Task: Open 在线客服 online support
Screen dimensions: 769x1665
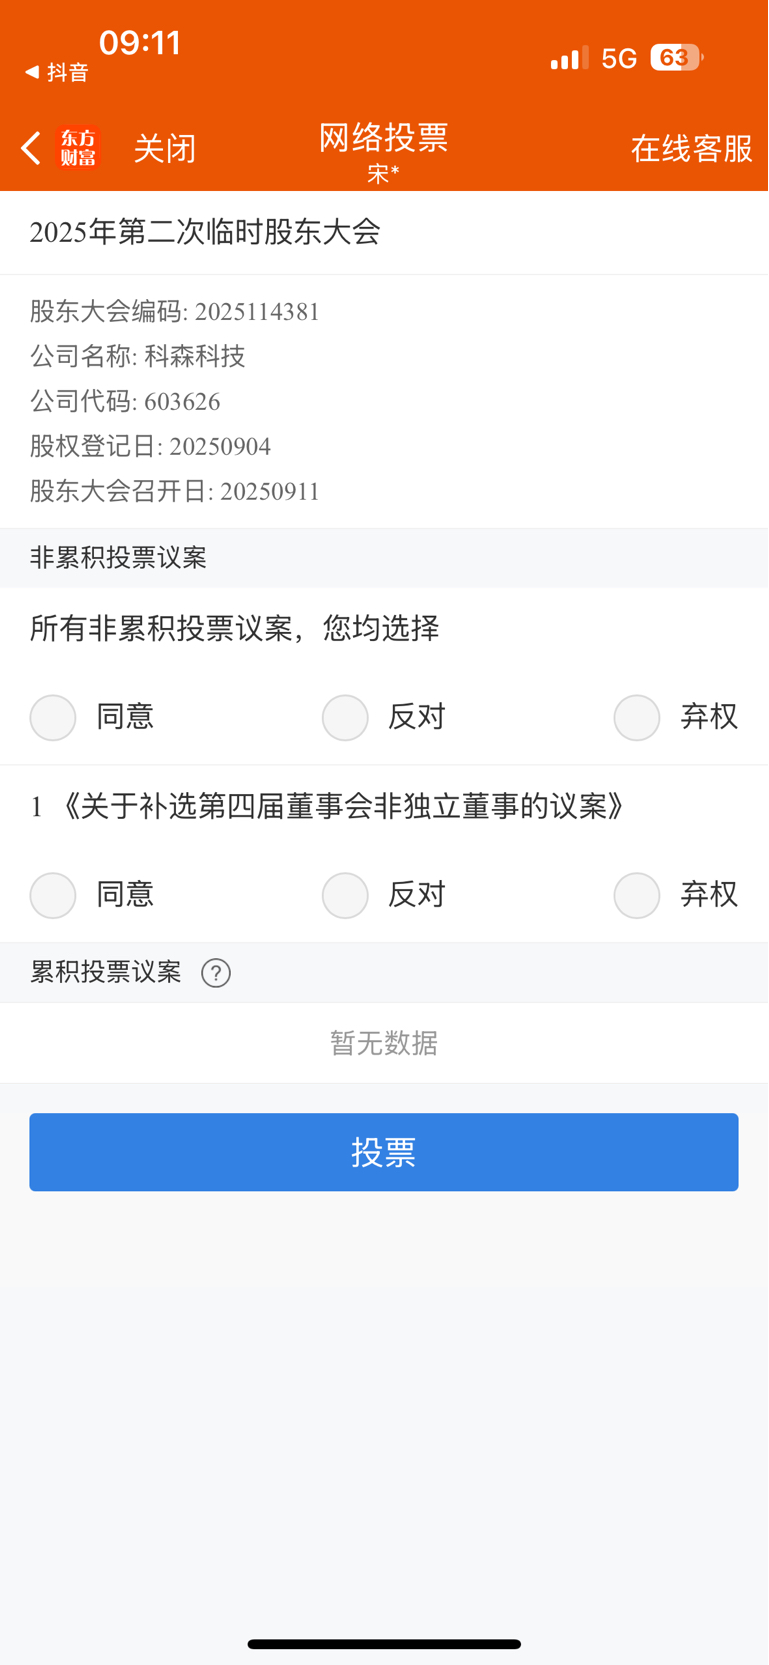Action: 692,149
